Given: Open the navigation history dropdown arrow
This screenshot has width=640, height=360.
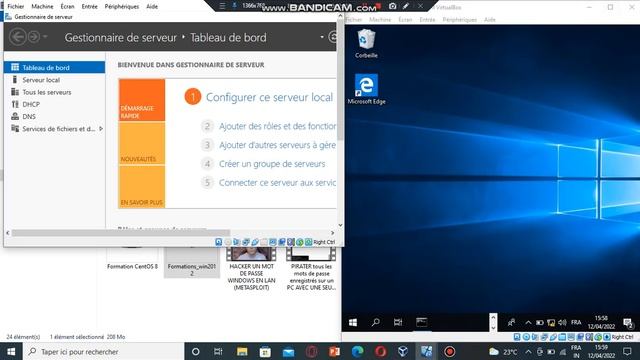Looking at the screenshot, I should coord(45,37).
